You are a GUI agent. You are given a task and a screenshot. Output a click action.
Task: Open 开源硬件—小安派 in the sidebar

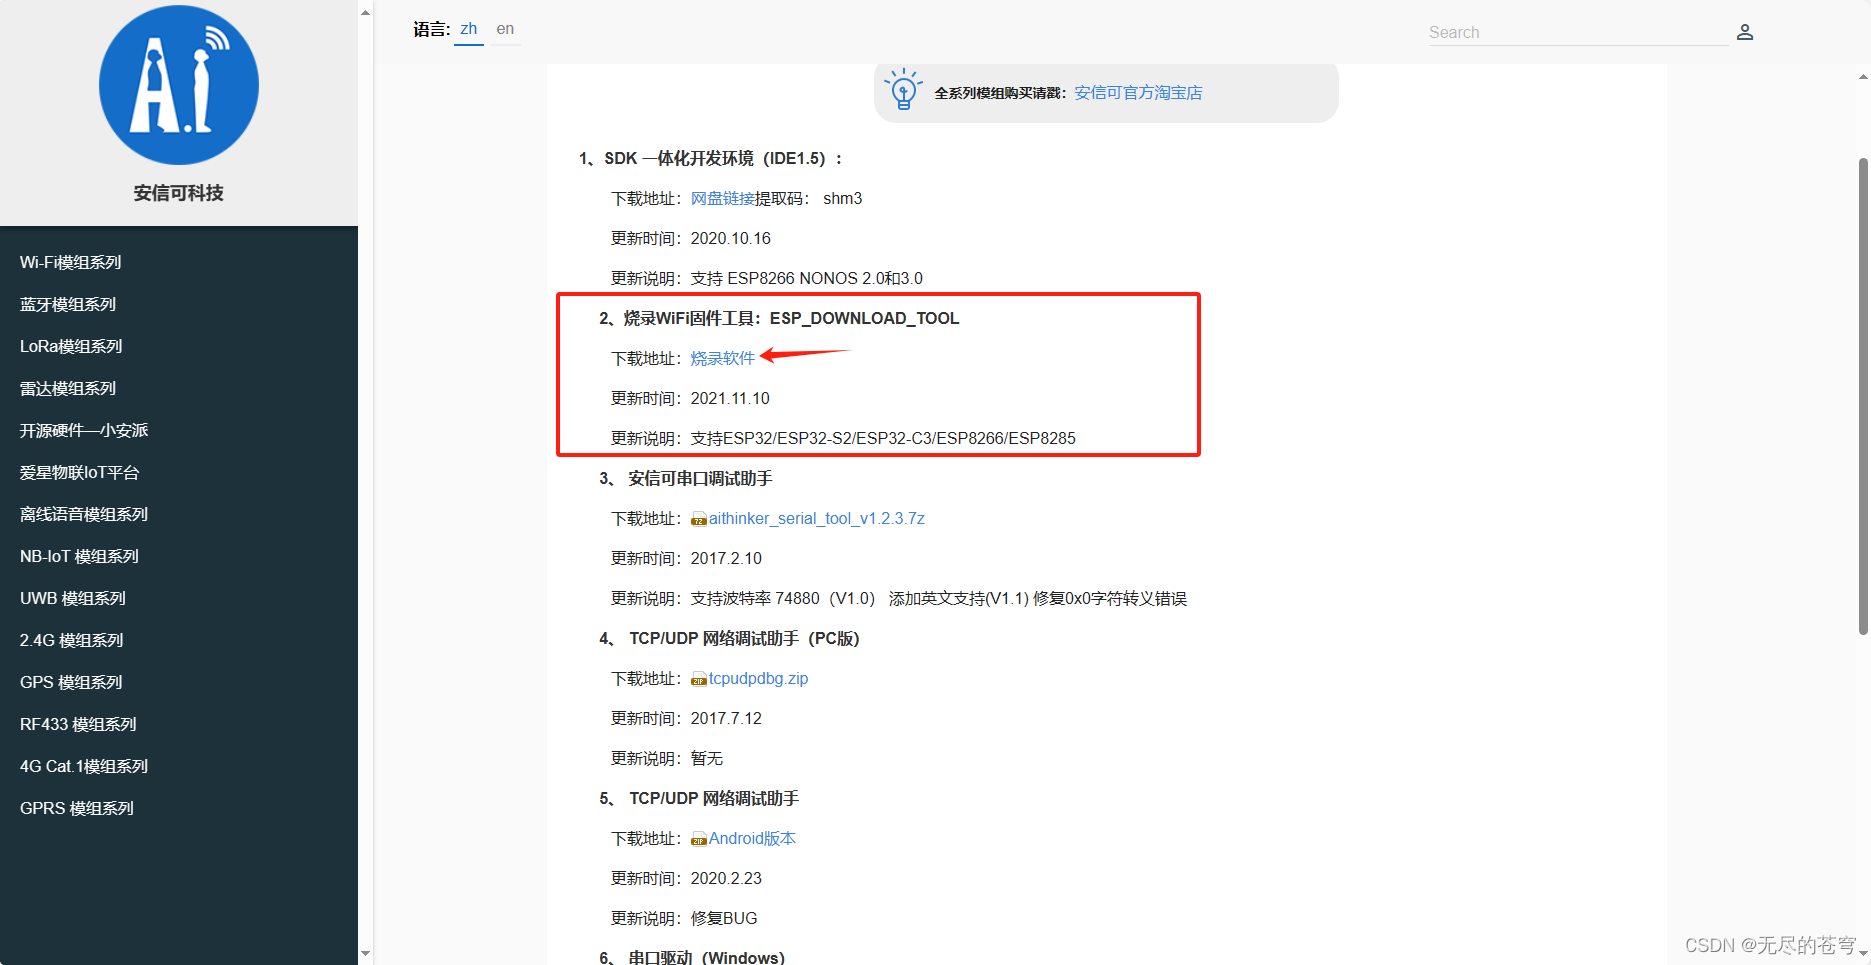tap(84, 430)
